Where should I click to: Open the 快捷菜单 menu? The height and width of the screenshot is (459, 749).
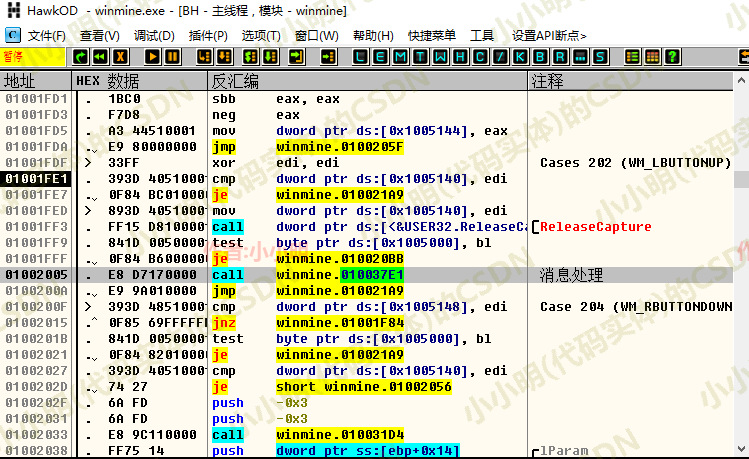click(x=431, y=36)
